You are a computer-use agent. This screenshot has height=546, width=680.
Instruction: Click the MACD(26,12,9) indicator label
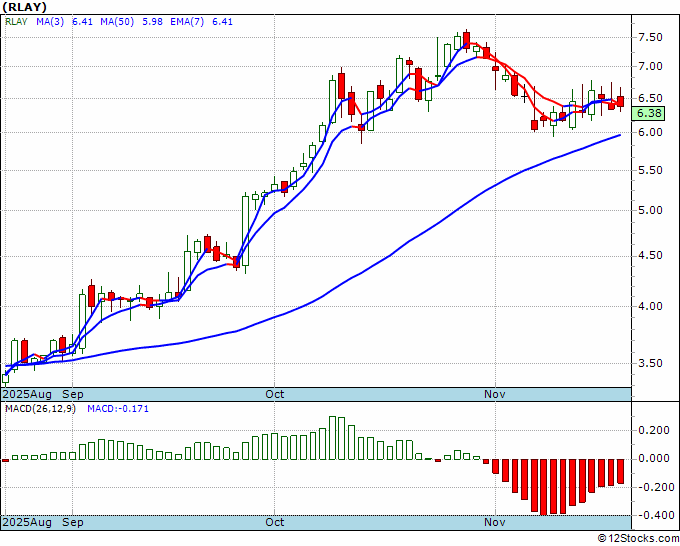click(x=40, y=409)
